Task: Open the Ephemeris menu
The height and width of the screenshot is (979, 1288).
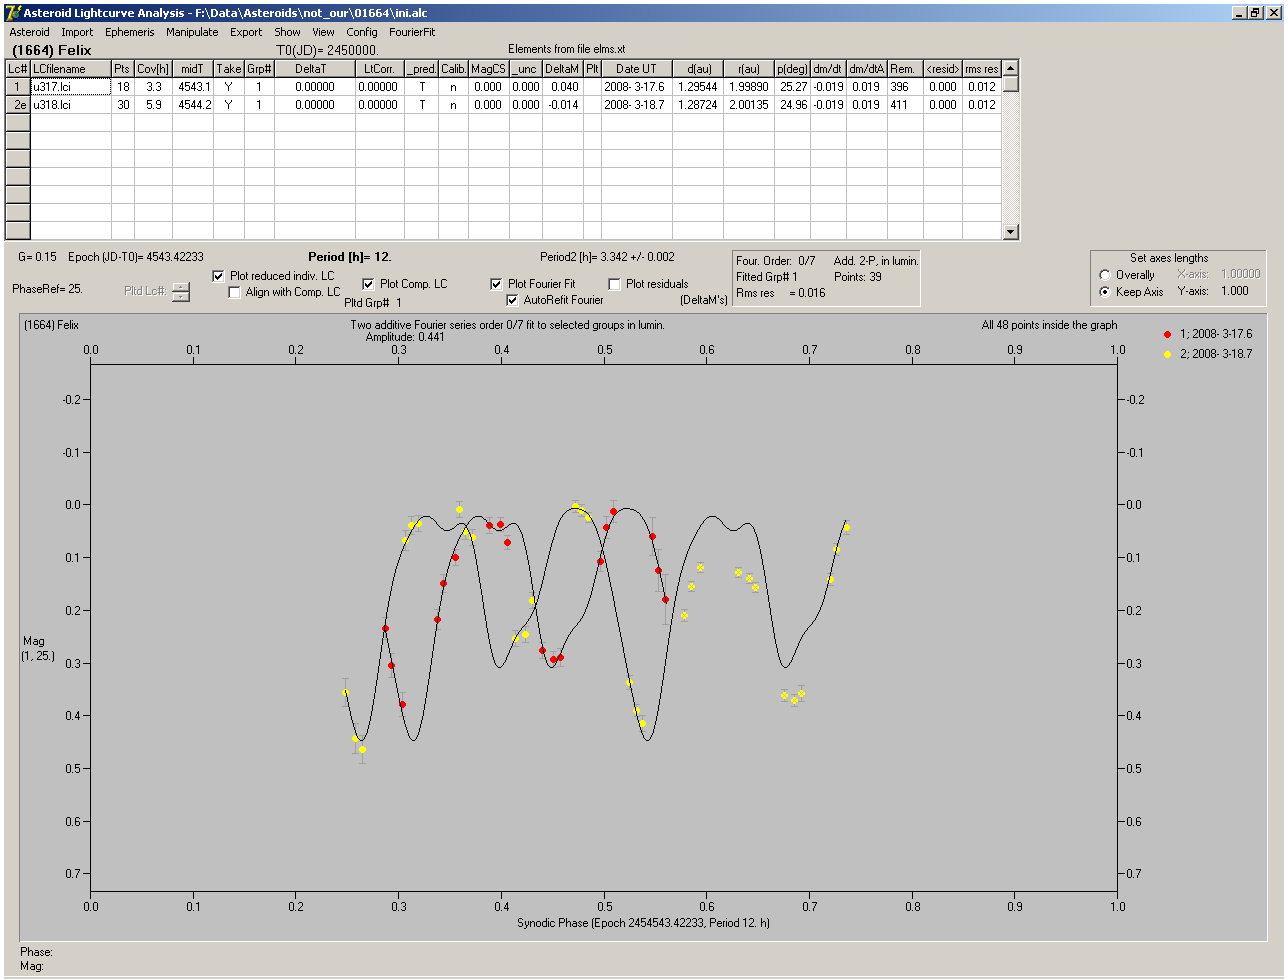Action: (130, 32)
